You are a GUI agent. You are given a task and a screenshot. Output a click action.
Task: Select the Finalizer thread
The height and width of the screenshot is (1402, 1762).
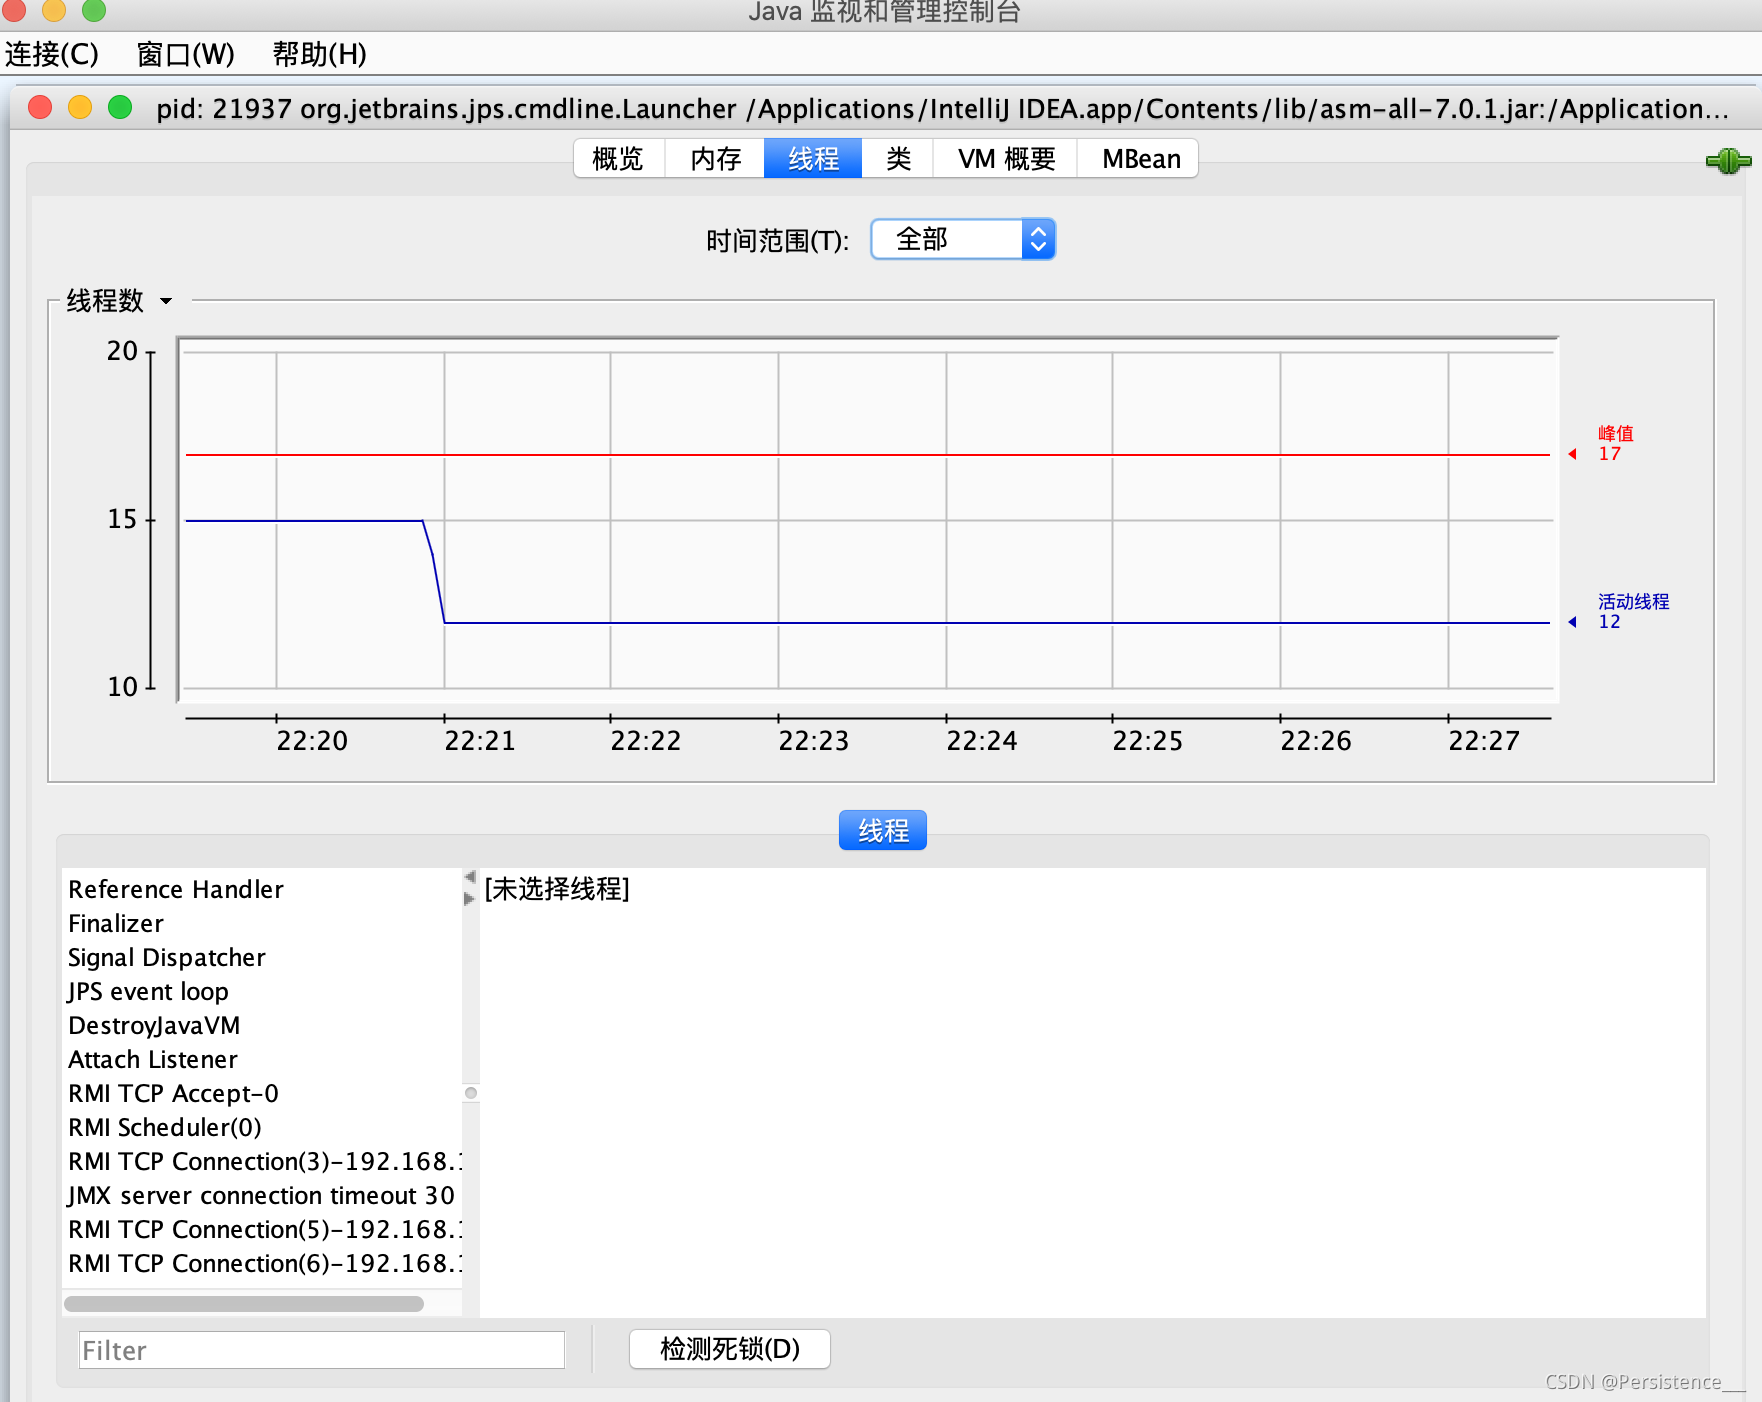(x=262, y=923)
